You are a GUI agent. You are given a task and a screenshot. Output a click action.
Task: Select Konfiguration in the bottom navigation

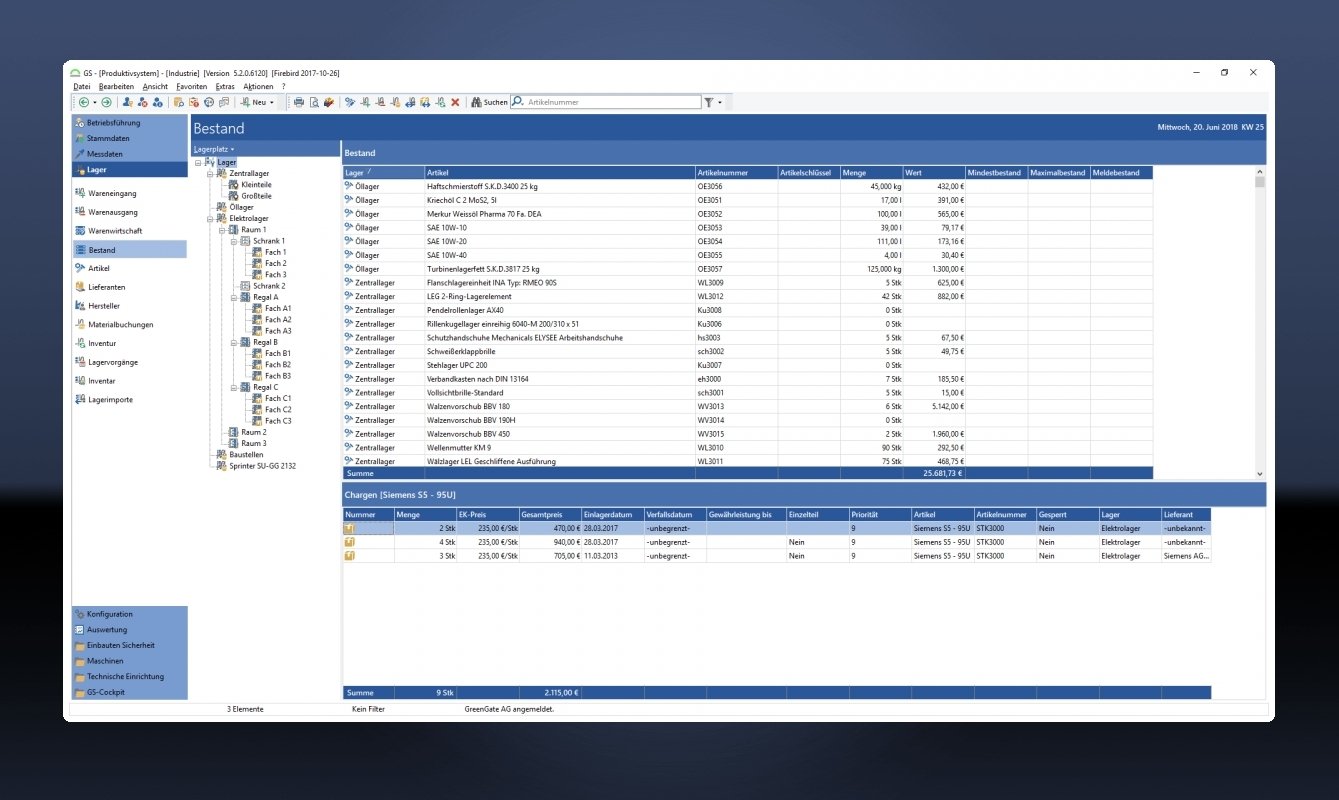pos(129,614)
